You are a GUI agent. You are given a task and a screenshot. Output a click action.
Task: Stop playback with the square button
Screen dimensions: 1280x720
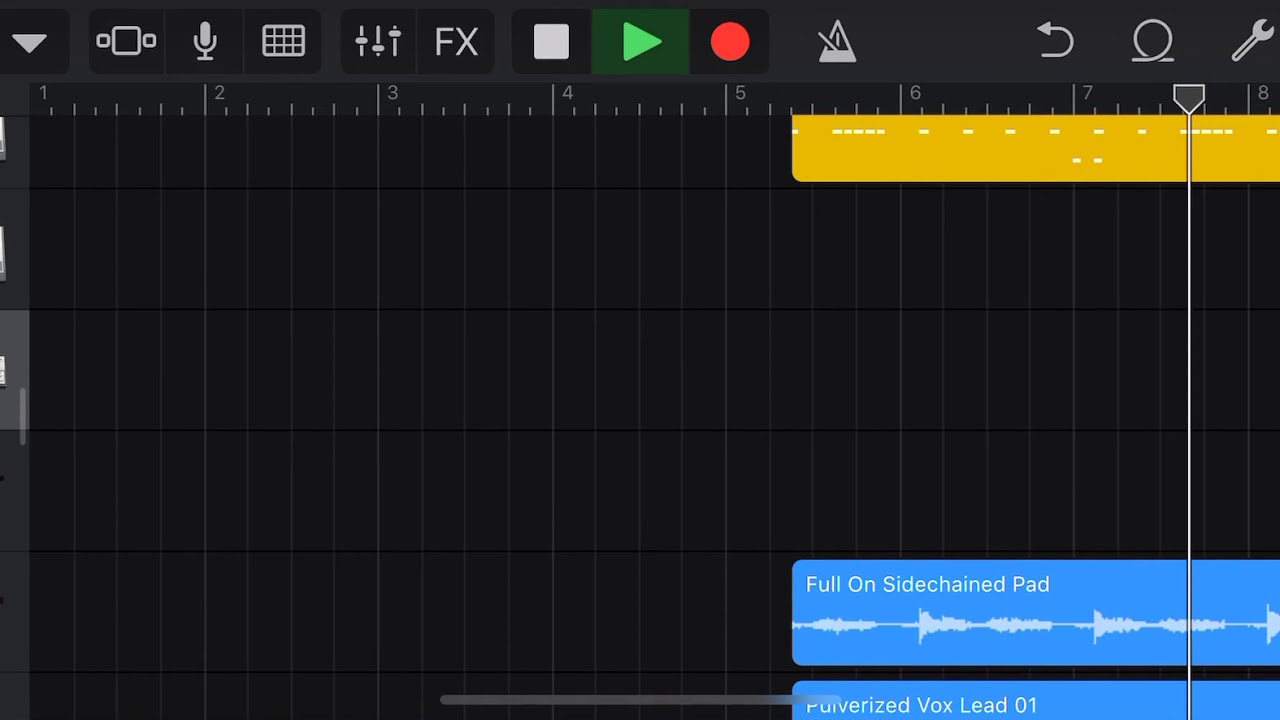(x=551, y=42)
